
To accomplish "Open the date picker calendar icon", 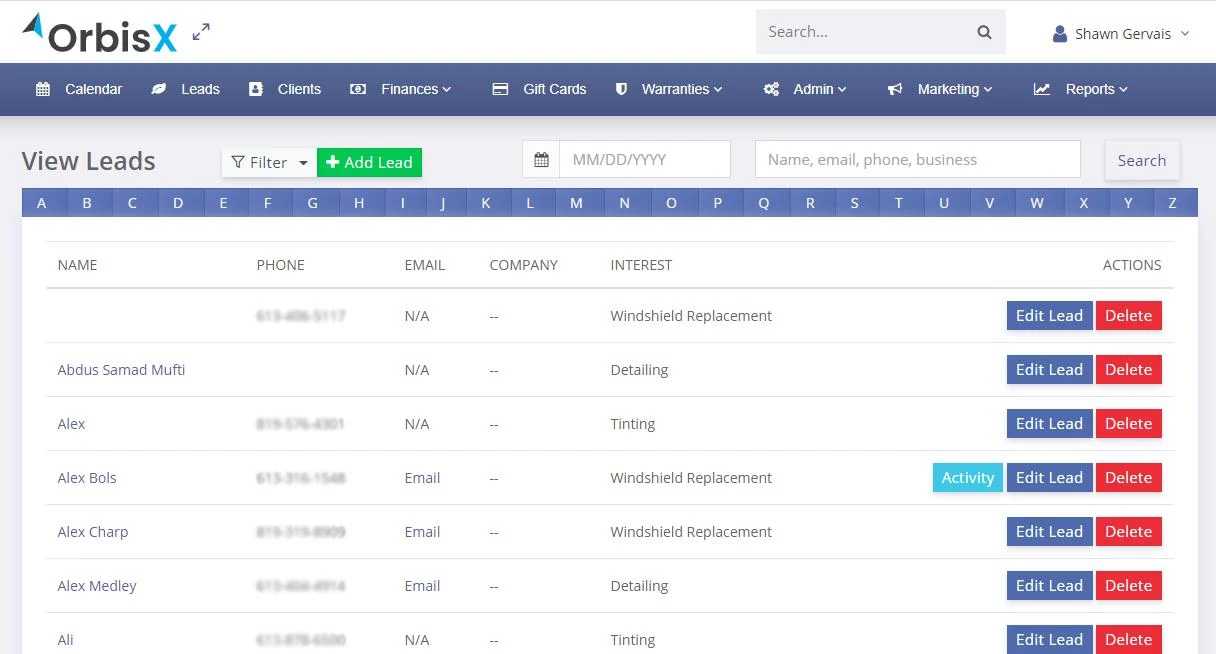I will point(540,158).
